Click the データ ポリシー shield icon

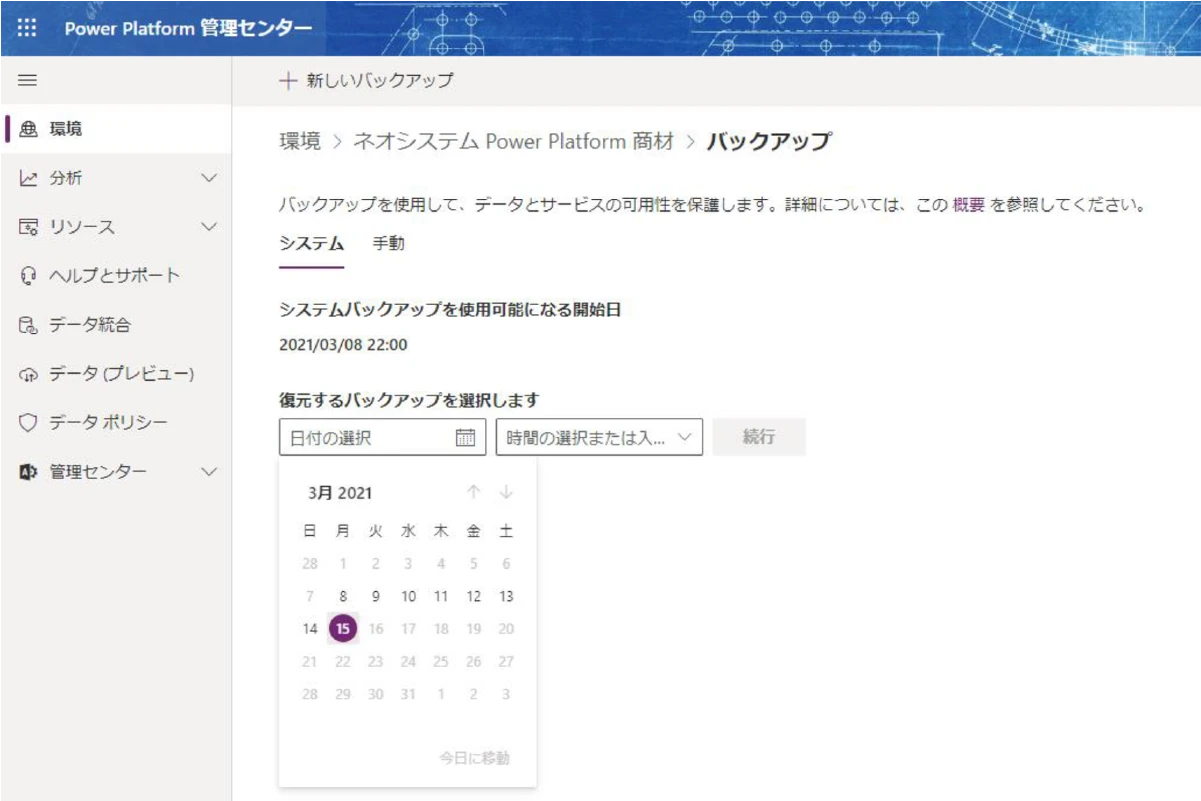click(x=28, y=423)
